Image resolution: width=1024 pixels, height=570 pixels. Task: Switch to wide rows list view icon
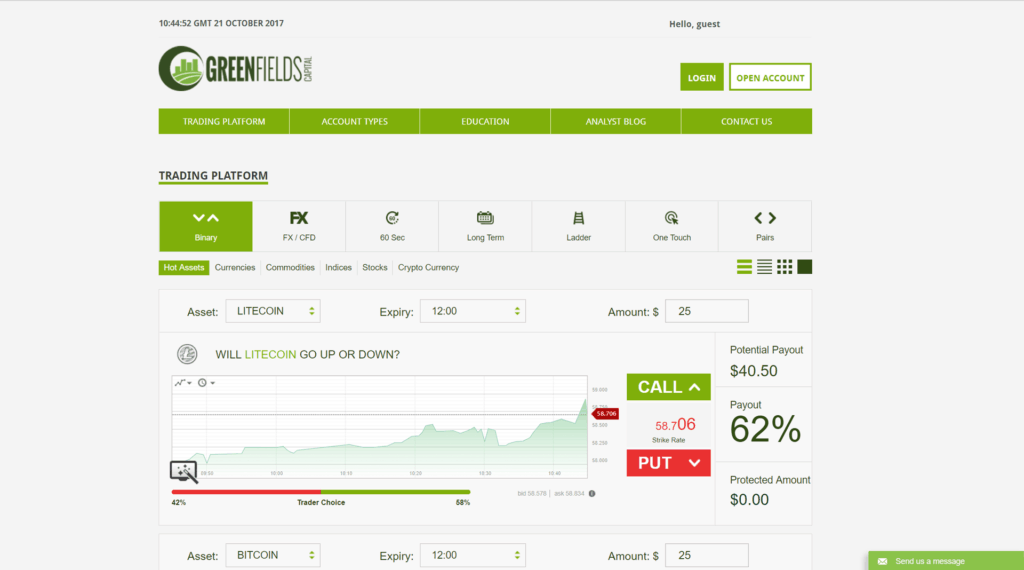[x=744, y=266]
